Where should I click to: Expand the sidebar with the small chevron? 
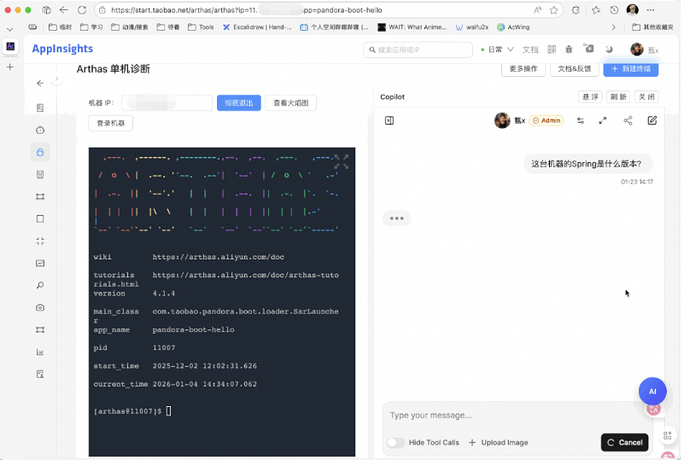57,79
